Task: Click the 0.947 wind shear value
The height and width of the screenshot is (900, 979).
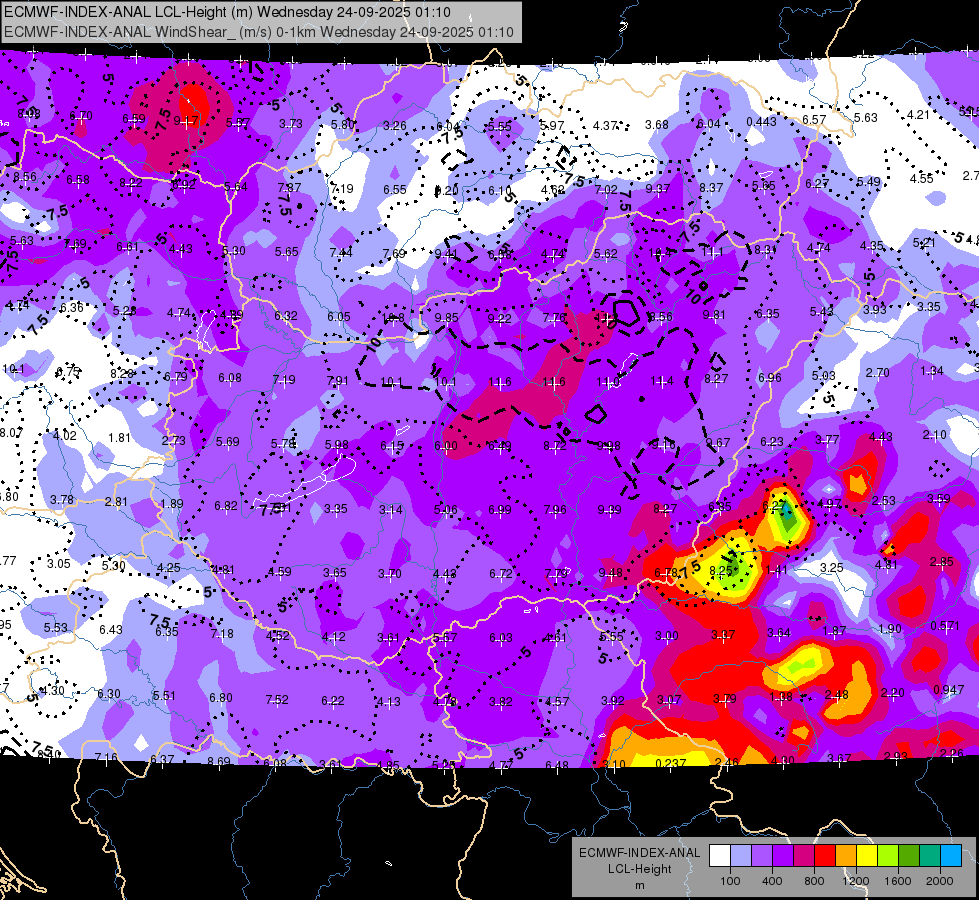Action: pos(948,690)
